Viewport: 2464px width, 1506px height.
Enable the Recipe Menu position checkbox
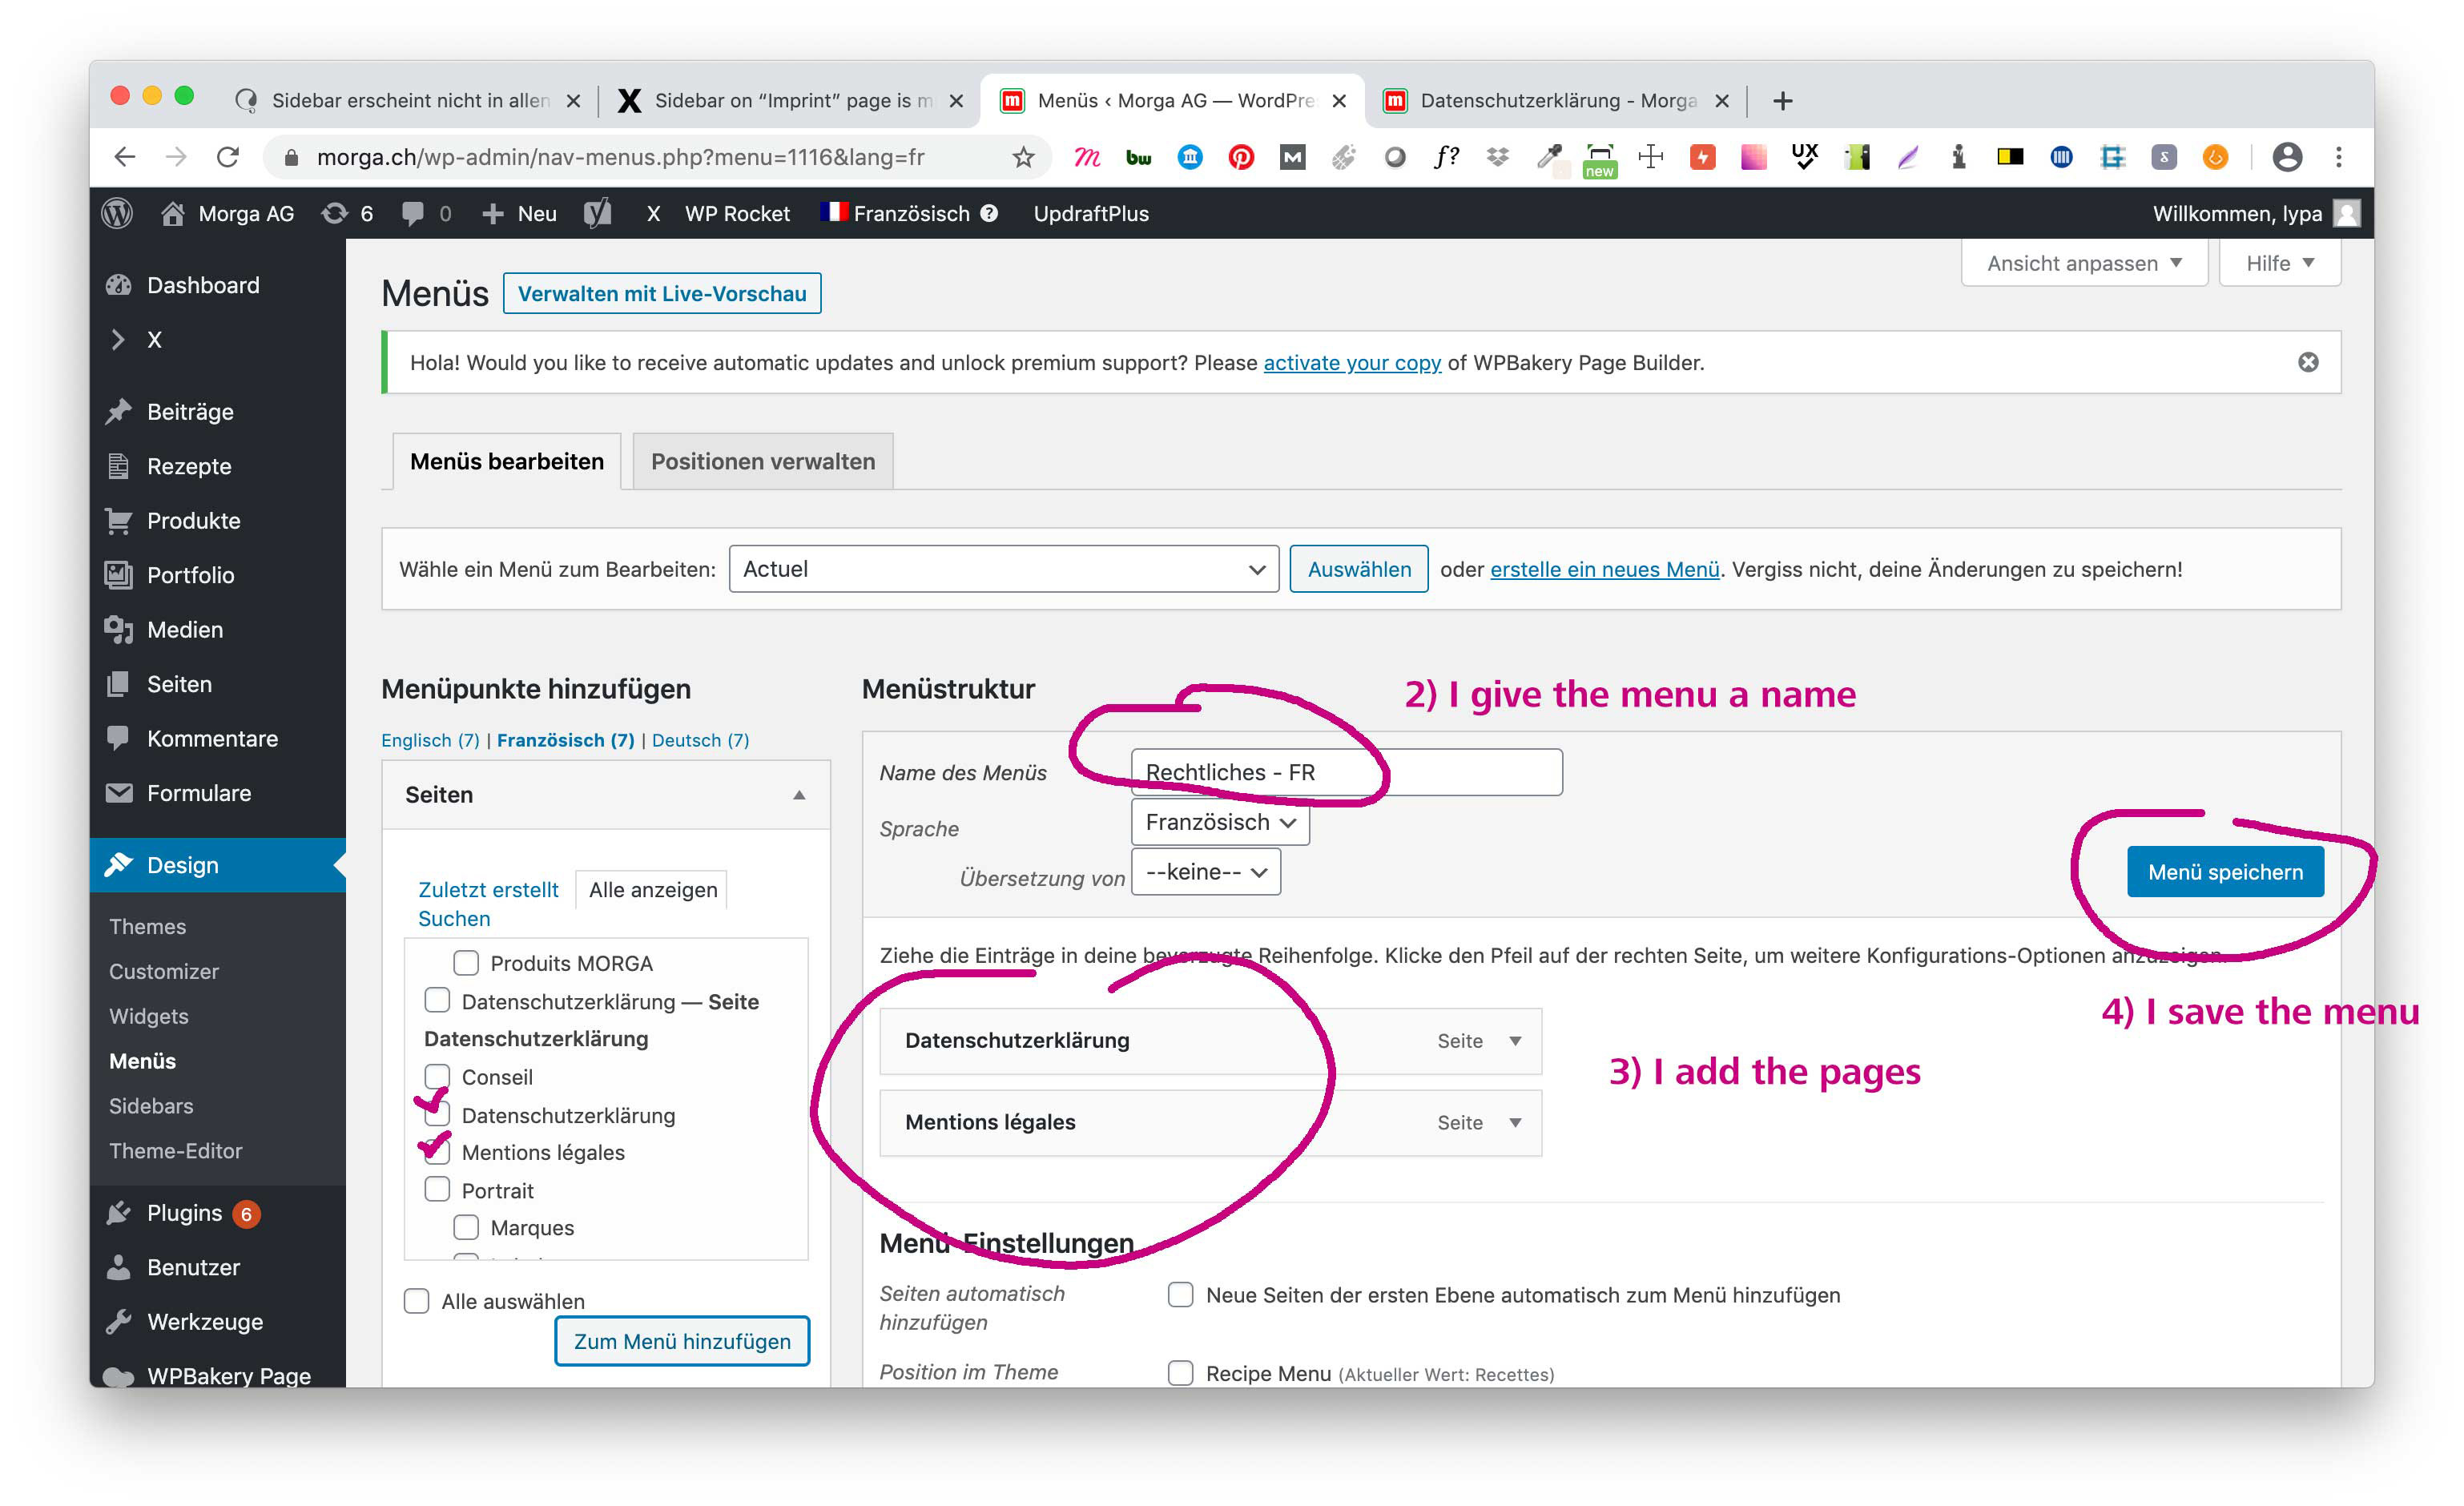(x=1180, y=1372)
